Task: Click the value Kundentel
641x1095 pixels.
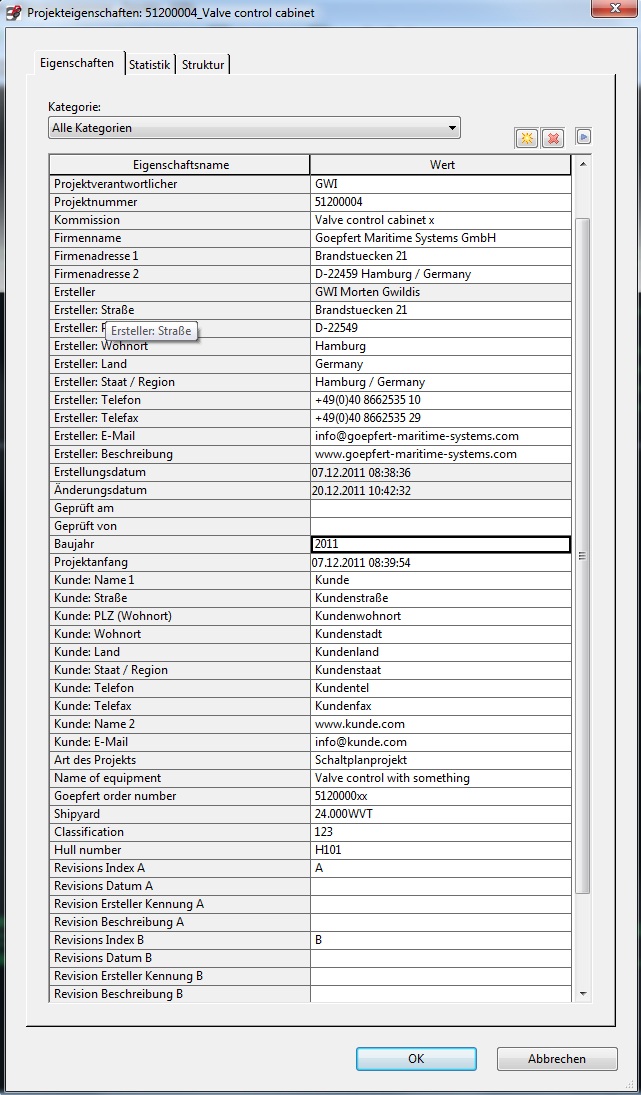Action: (441, 688)
